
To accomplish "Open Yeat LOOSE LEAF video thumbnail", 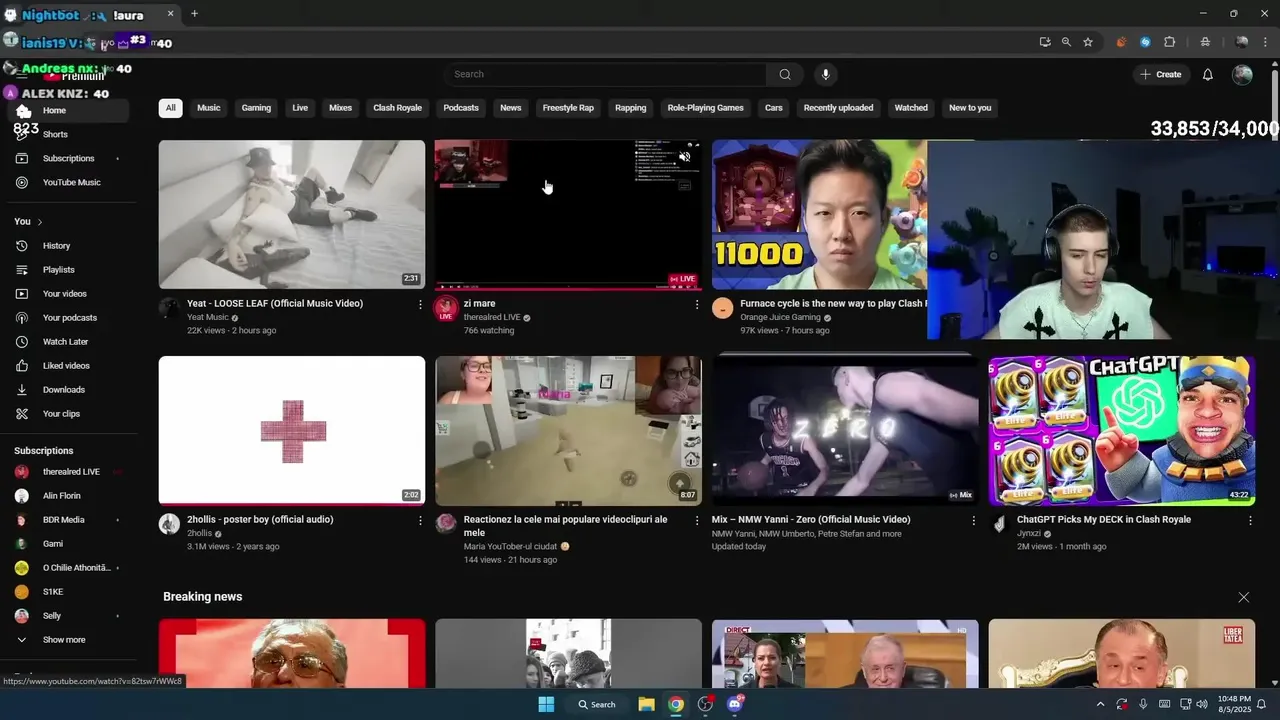I will (x=292, y=215).
